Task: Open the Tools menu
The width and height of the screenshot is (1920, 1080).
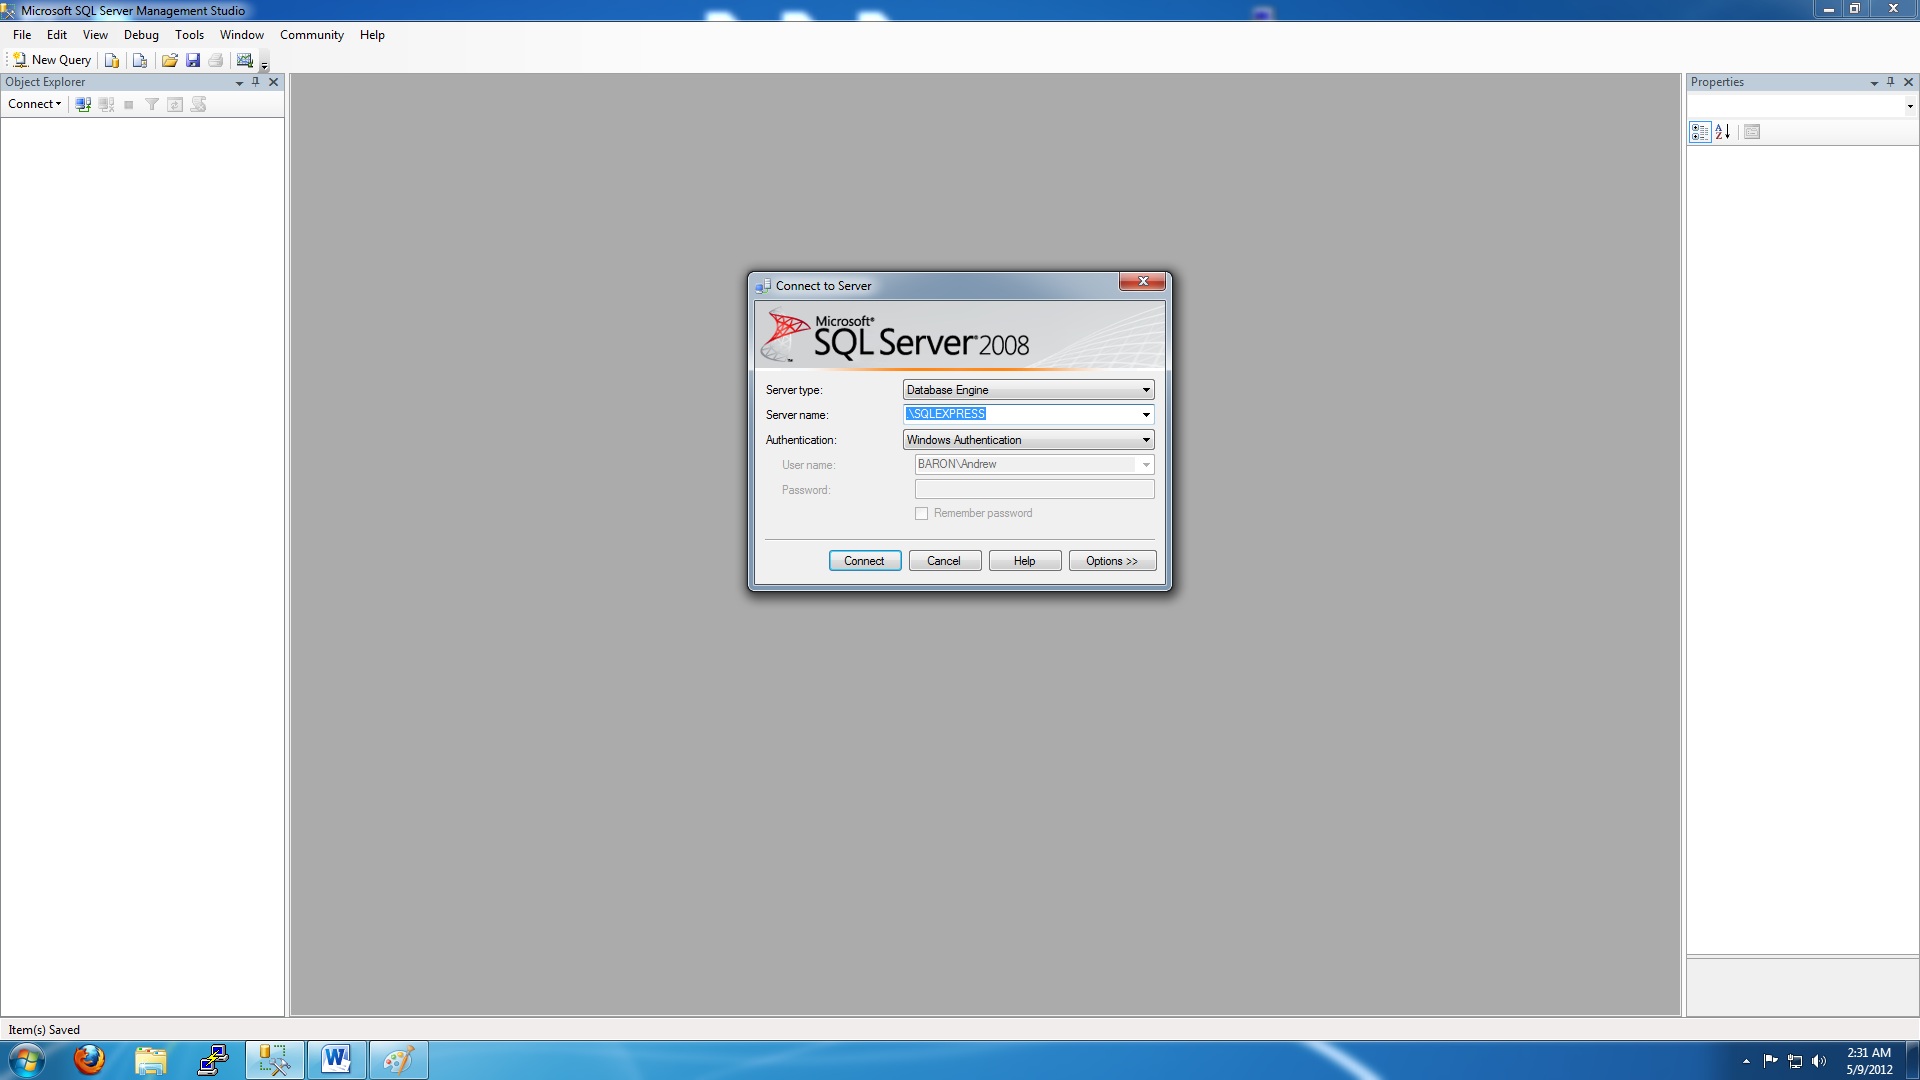Action: [x=189, y=35]
